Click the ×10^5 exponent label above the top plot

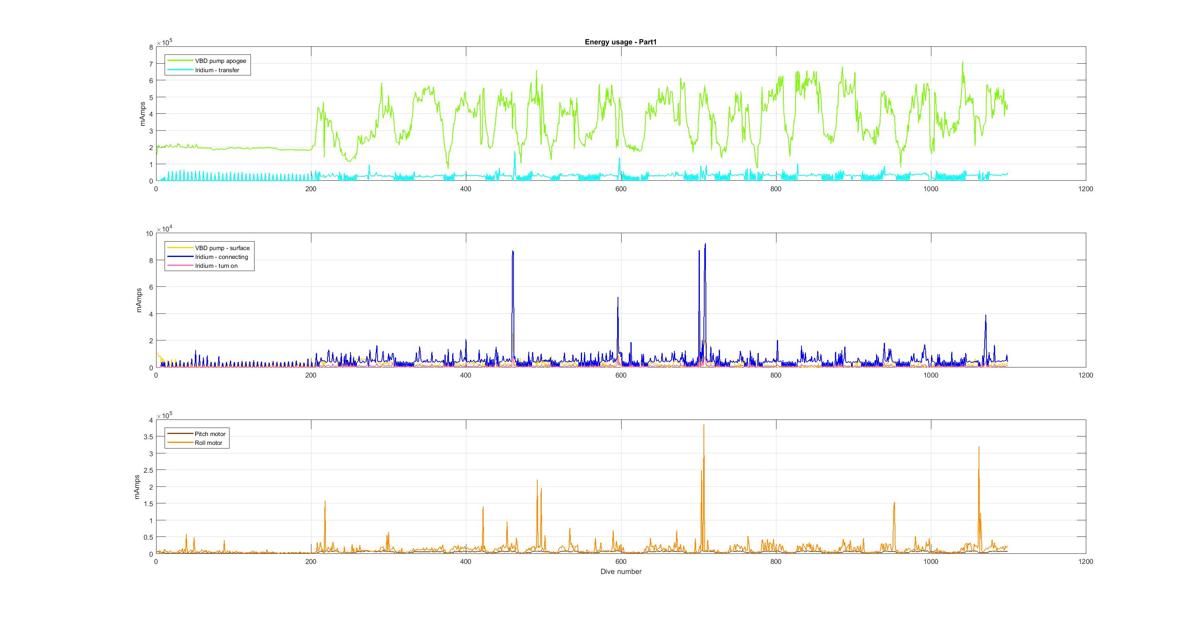pyautogui.click(x=166, y=41)
